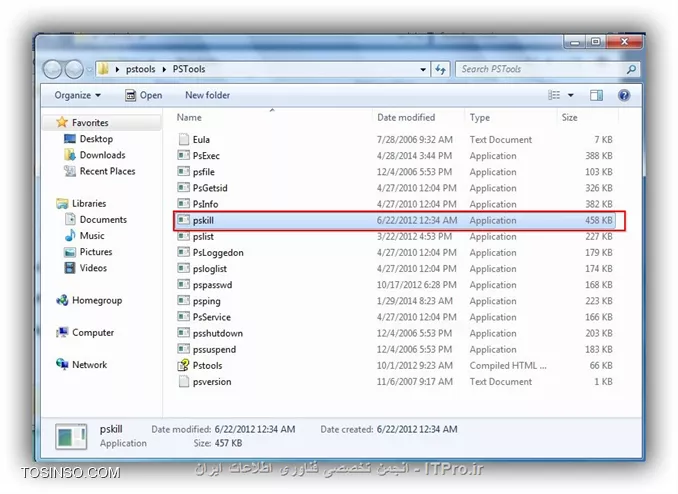Viewport: 678px width, 494px height.
Task: Click the PsLoggedon application icon
Action: 184,252
